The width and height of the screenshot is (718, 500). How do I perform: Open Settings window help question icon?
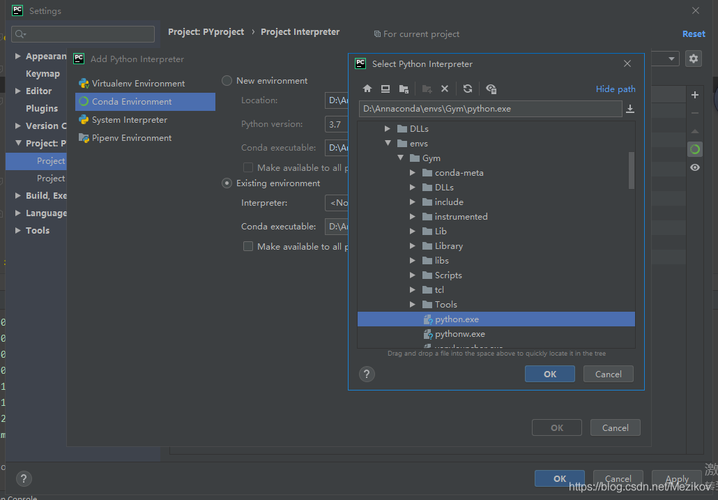24,479
